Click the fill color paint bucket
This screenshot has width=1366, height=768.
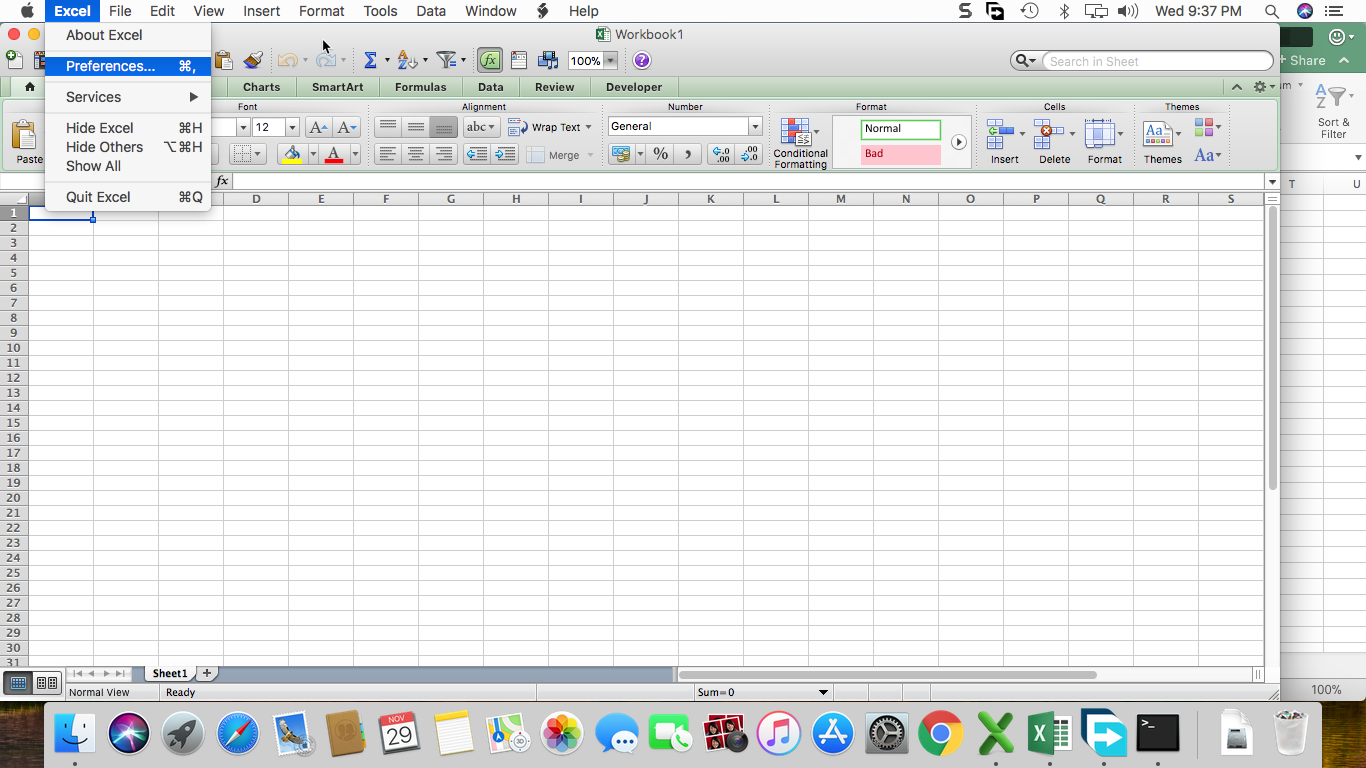(x=292, y=154)
